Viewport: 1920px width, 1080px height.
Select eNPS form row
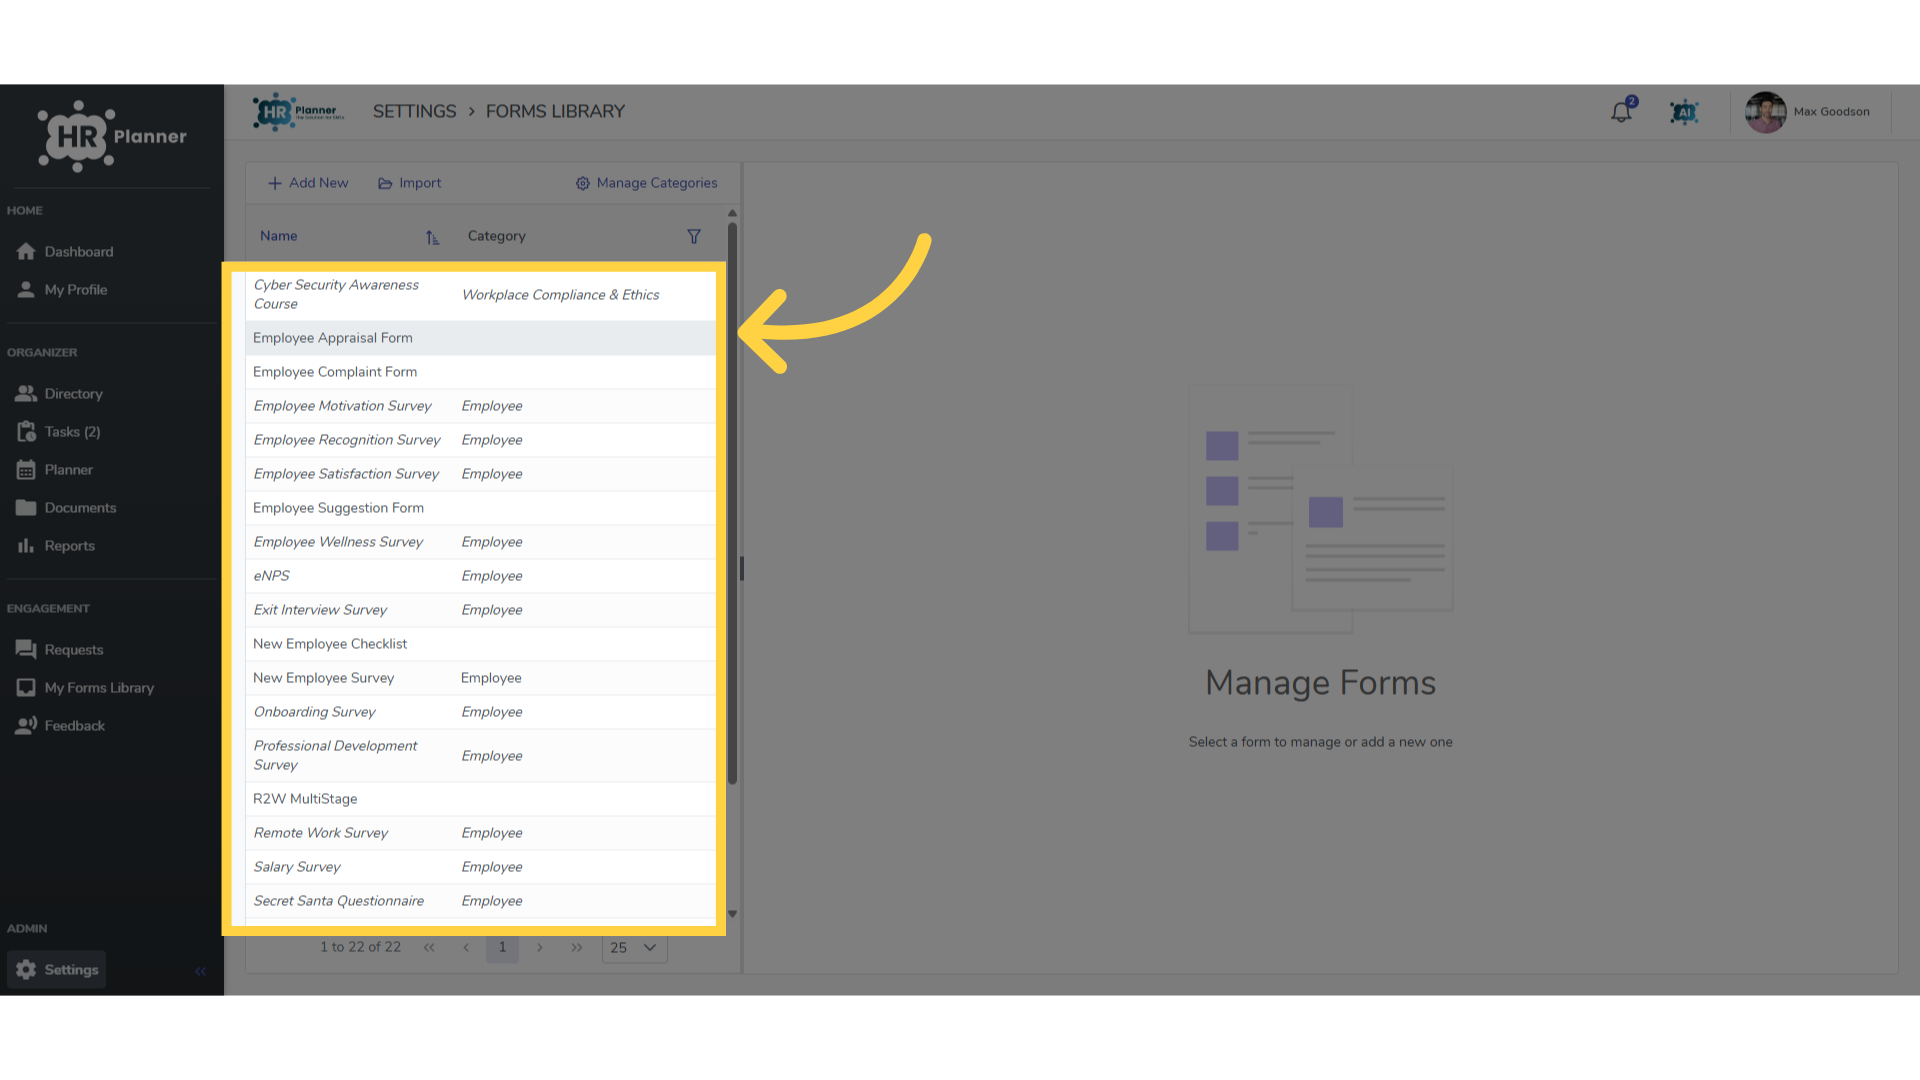click(x=481, y=576)
